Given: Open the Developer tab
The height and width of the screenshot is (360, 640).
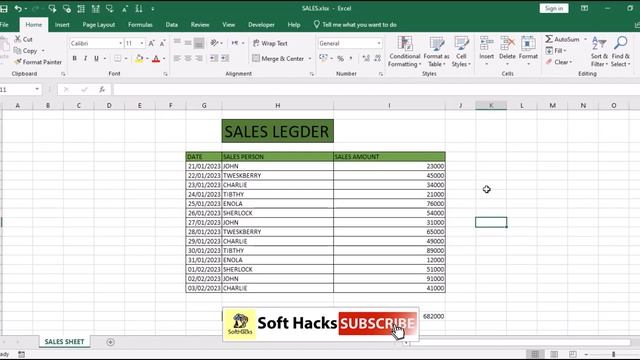Looking at the screenshot, I should (261, 24).
